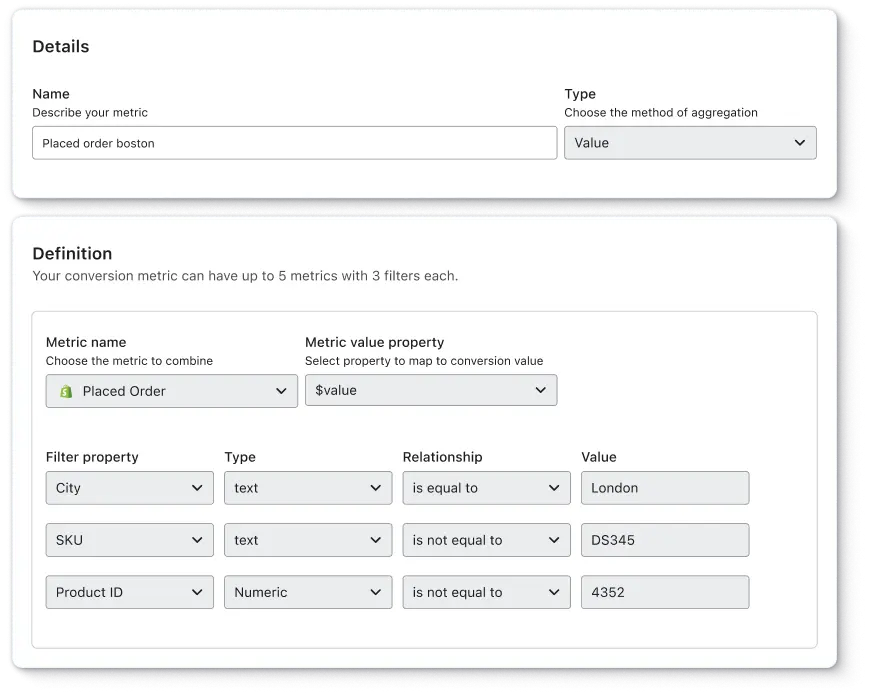Viewport: 872px width, 699px height.
Task: Open the Numeric type dropdown
Action: pyautogui.click(x=308, y=592)
